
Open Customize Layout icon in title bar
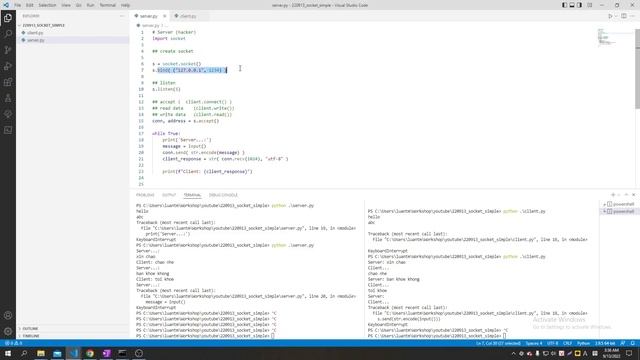click(590, 5)
